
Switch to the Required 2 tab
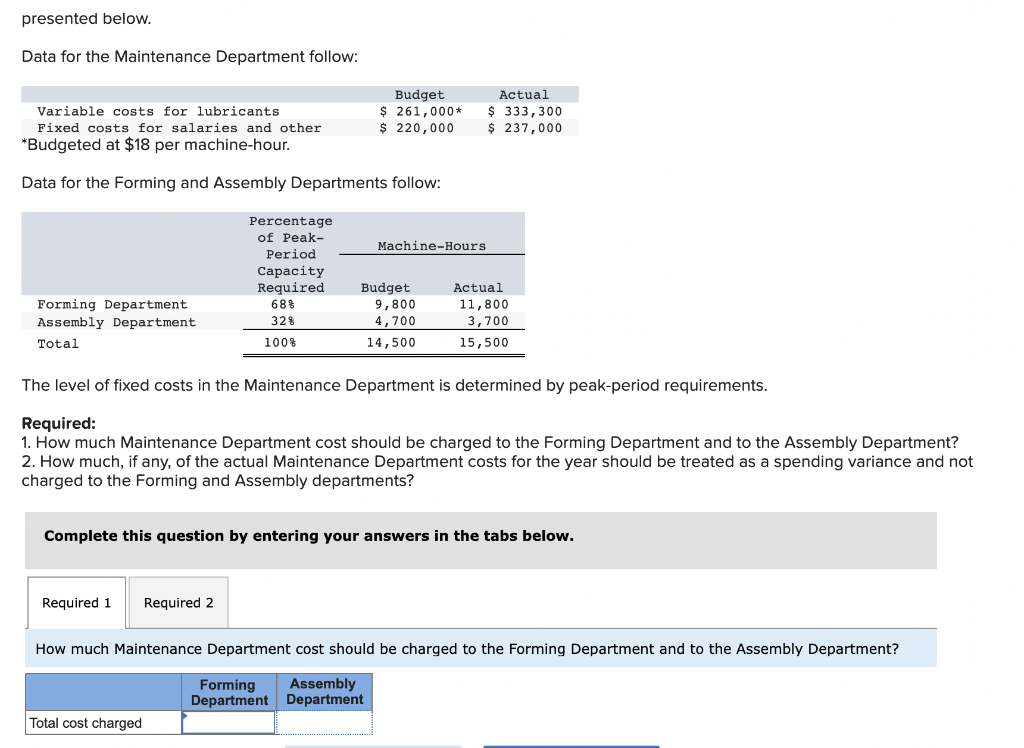point(178,602)
